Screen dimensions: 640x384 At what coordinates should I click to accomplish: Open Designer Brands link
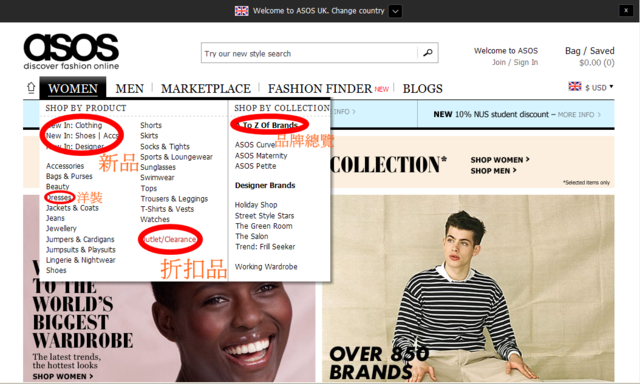point(265,185)
